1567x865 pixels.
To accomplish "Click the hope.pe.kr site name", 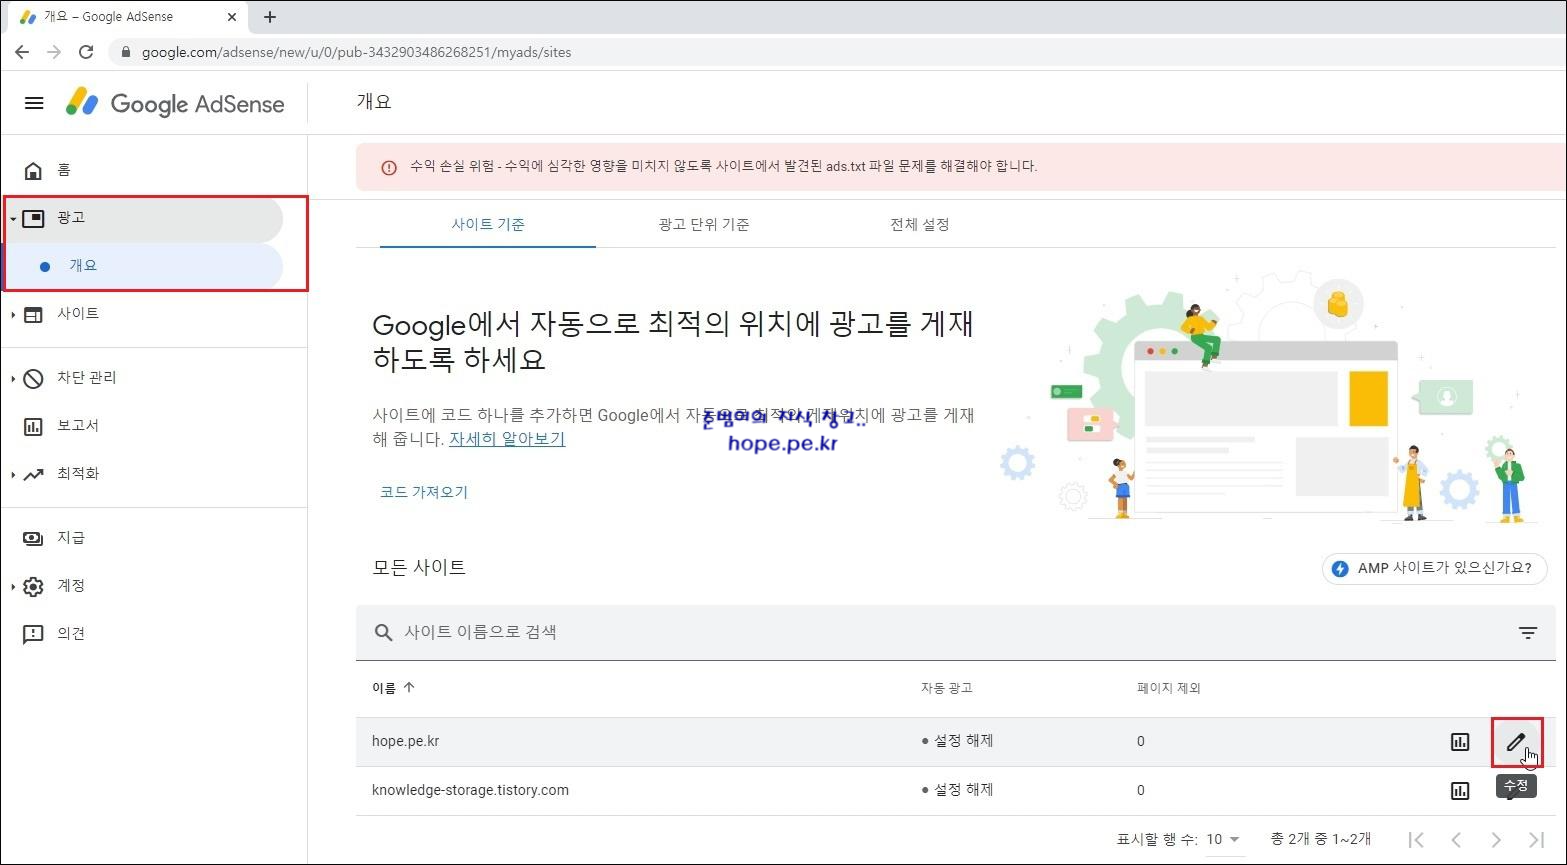I will pyautogui.click(x=405, y=741).
